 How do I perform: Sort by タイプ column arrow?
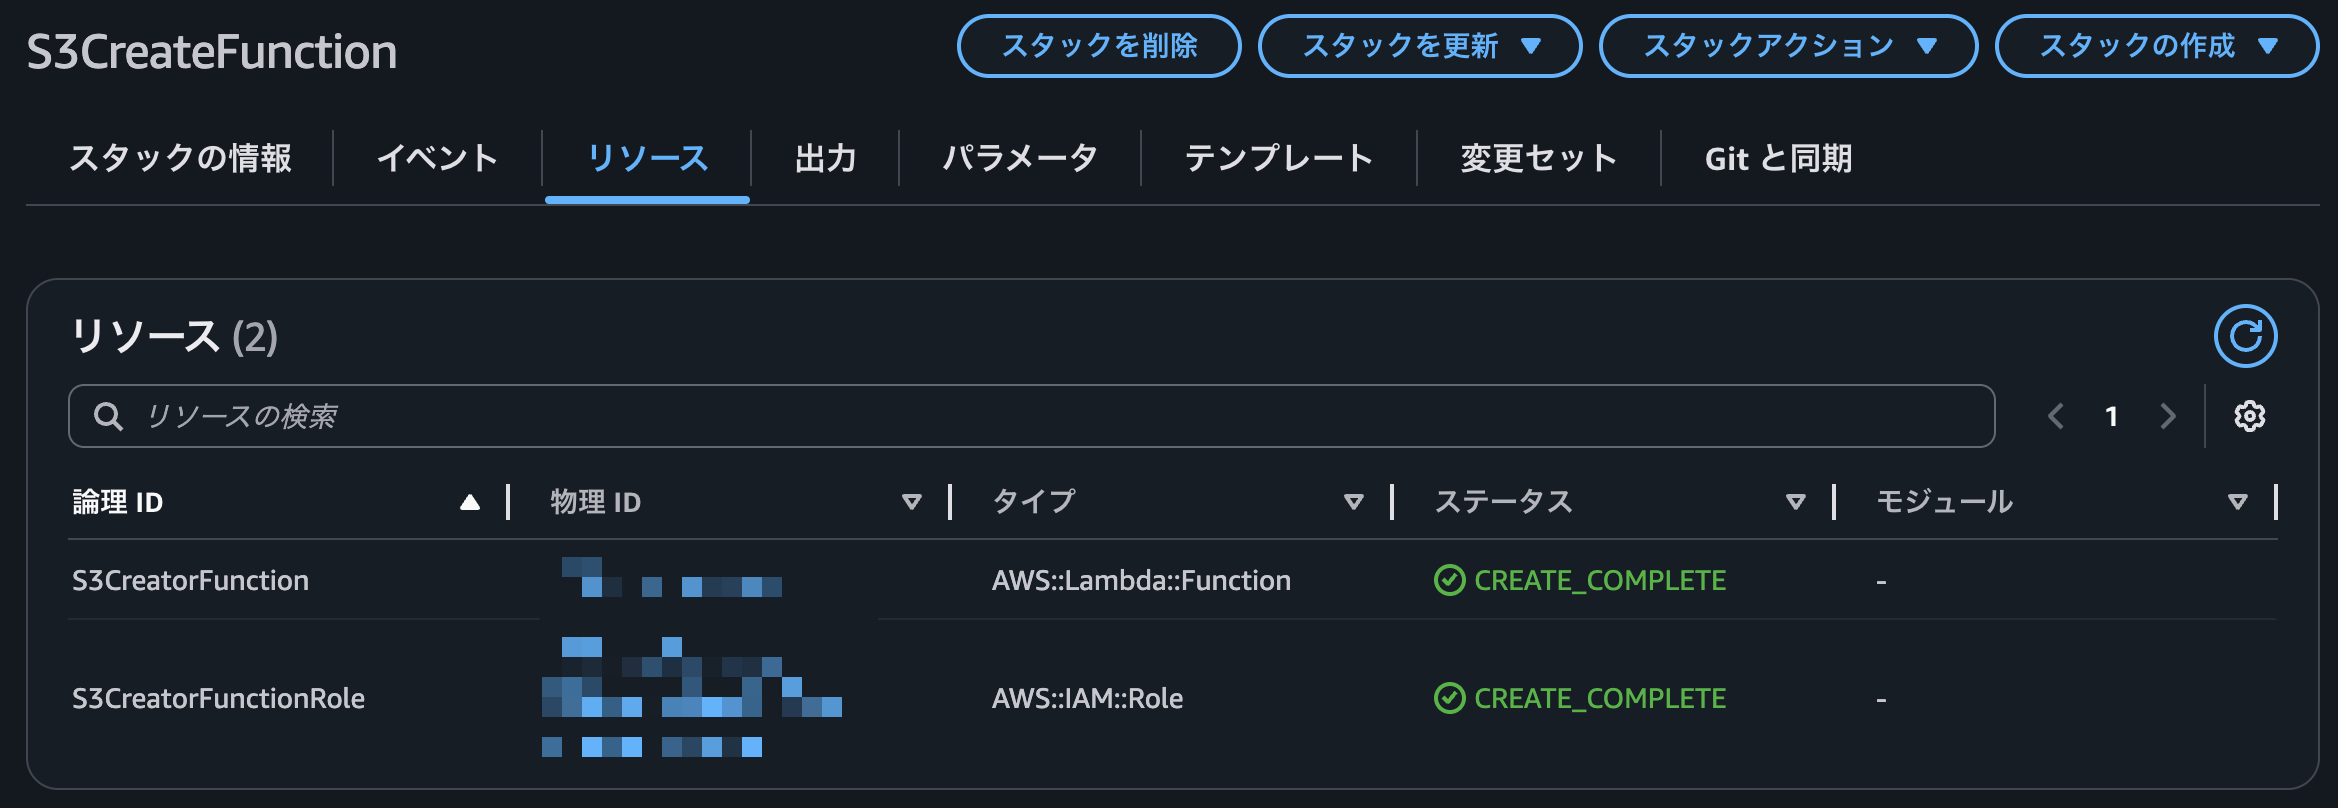1353,502
